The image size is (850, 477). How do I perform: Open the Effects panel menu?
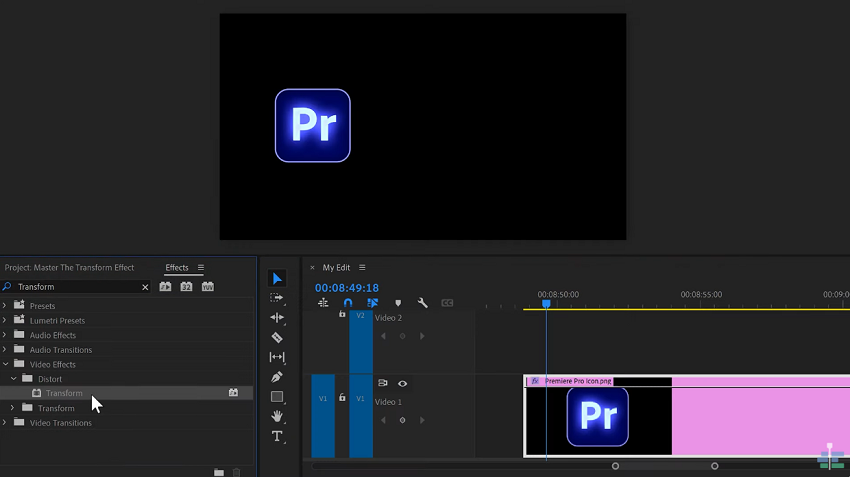tap(201, 268)
